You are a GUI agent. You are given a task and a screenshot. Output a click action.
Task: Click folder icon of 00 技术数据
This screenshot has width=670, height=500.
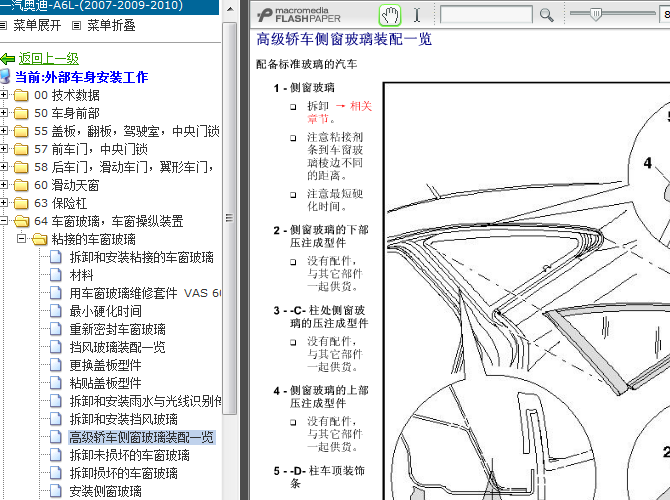click(x=21, y=95)
